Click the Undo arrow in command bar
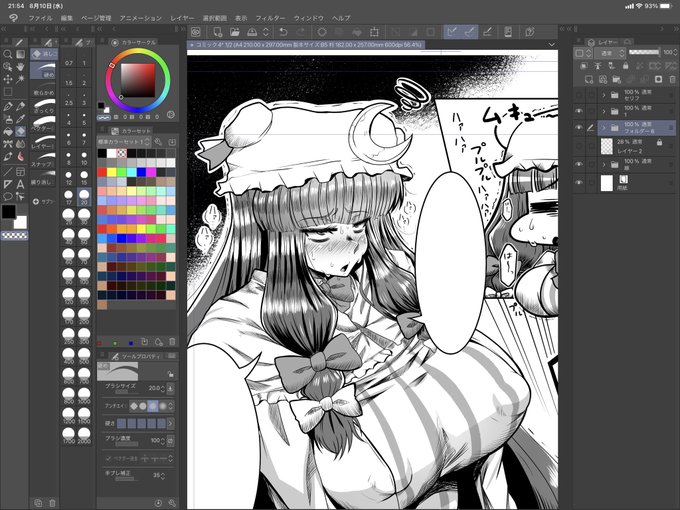The width and height of the screenshot is (680, 510). coord(283,32)
